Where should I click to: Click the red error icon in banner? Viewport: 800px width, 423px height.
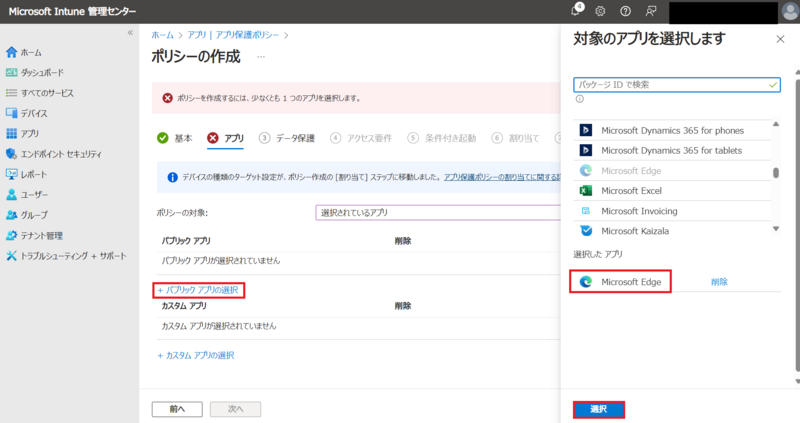167,98
